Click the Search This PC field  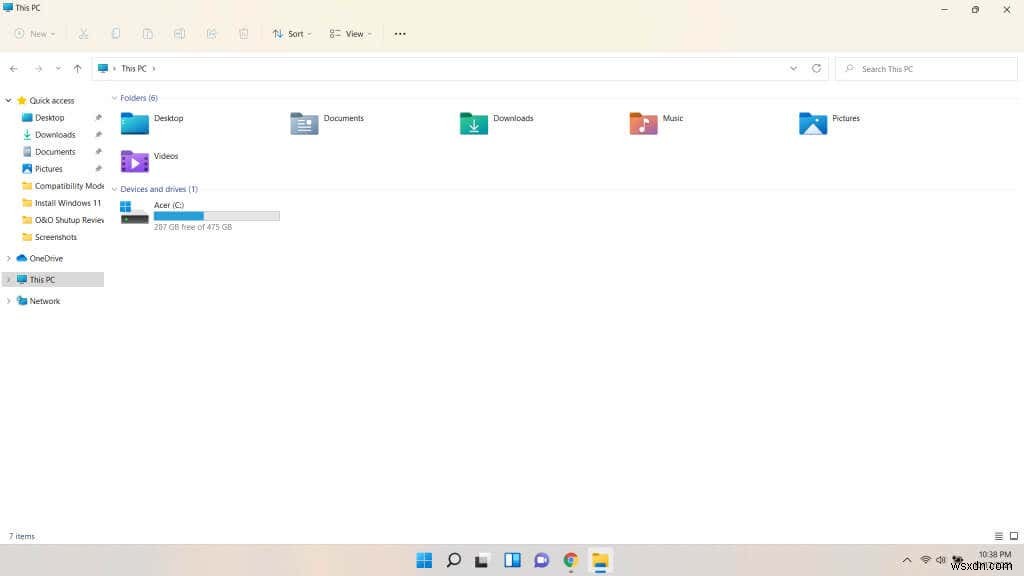click(x=927, y=69)
